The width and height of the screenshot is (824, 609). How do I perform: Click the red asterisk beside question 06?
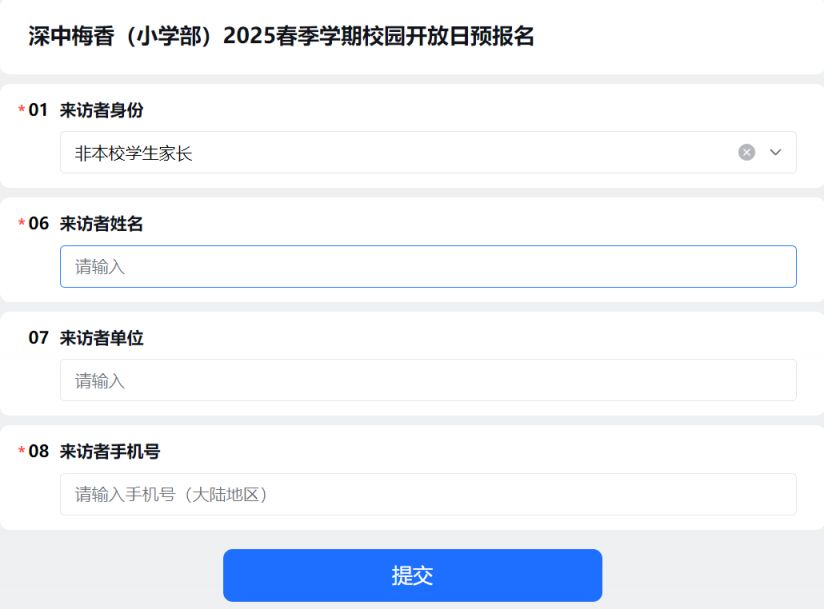(22, 223)
